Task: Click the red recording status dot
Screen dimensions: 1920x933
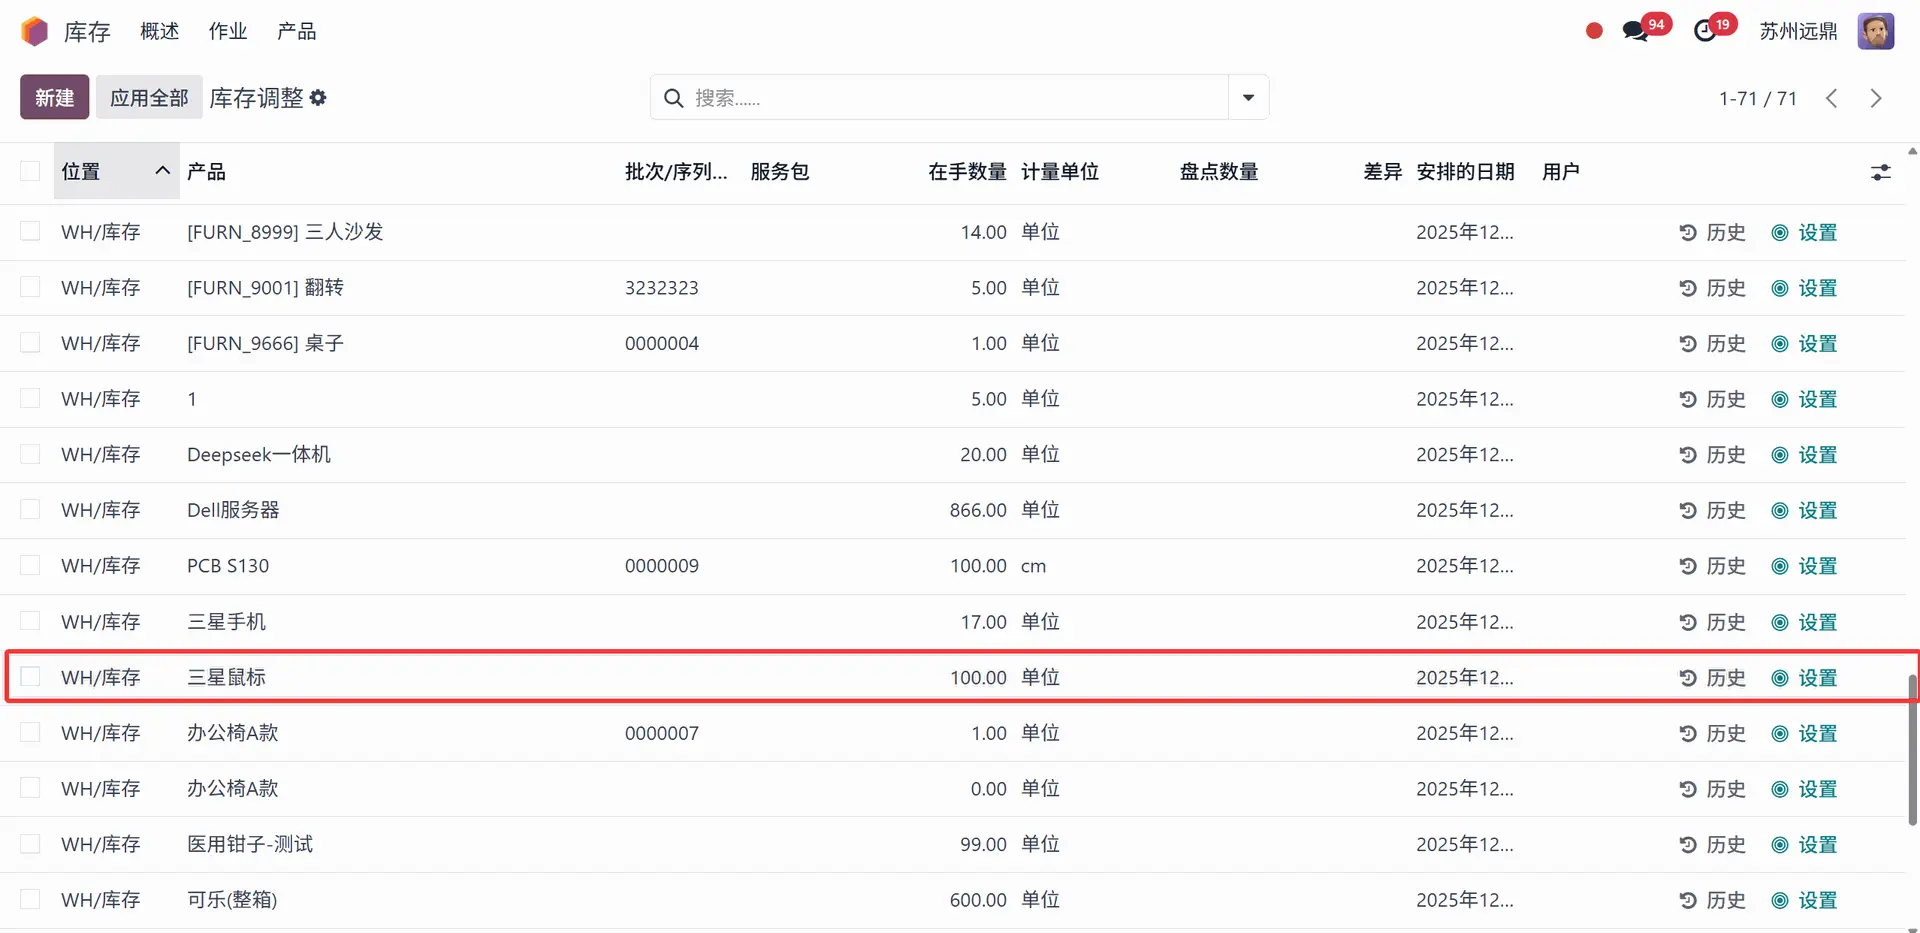Action: pyautogui.click(x=1594, y=31)
